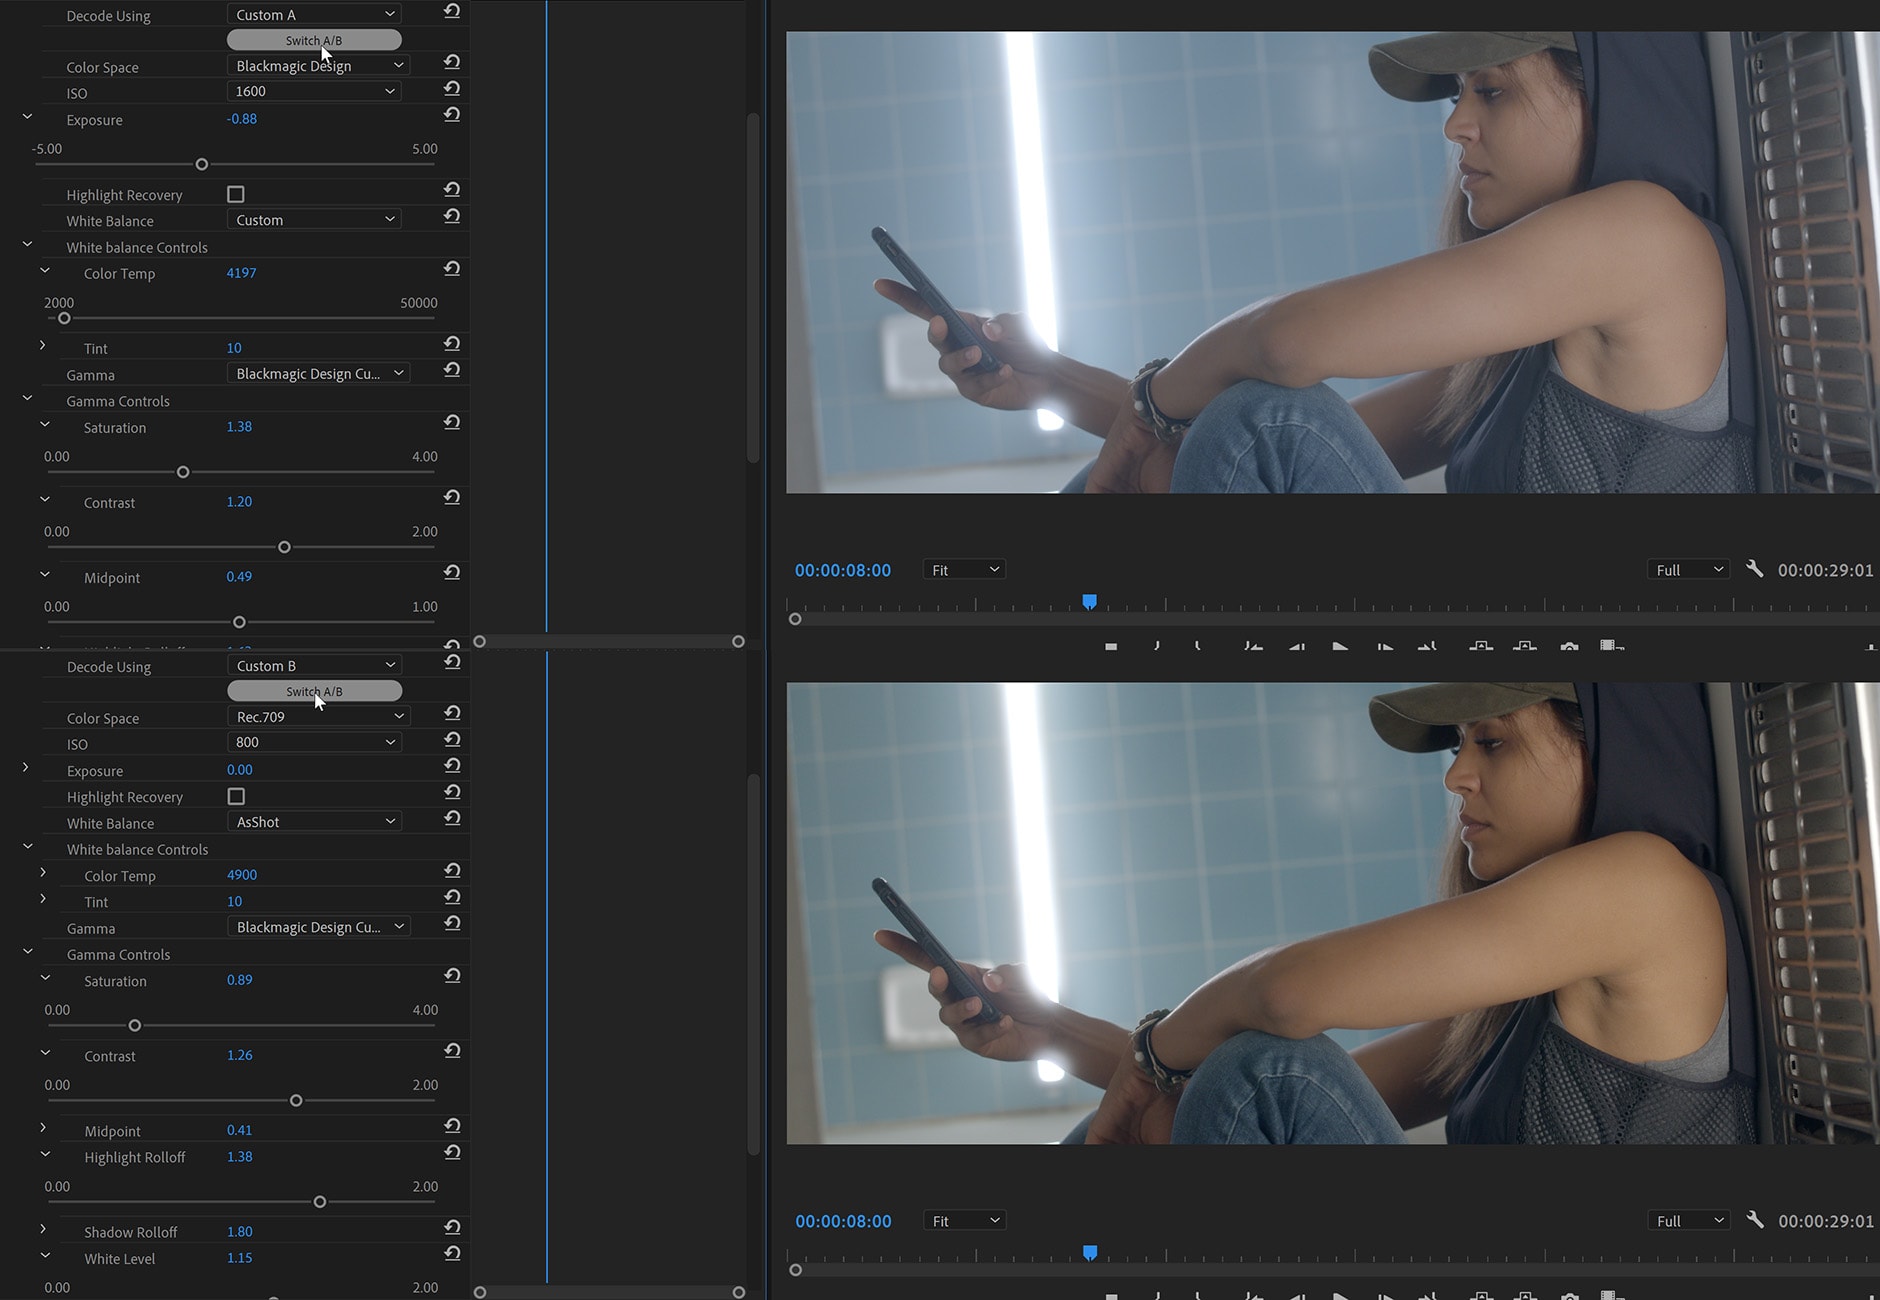Reset the Saturation value 0.89
1880x1300 pixels.
tap(452, 976)
